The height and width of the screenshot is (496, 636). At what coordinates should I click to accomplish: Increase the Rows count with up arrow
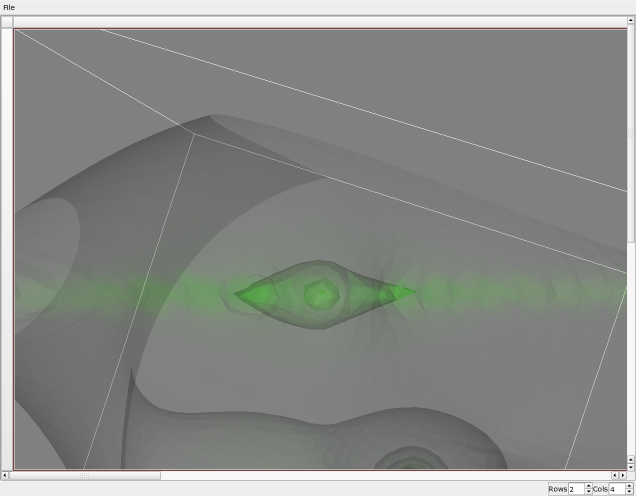pos(589,486)
